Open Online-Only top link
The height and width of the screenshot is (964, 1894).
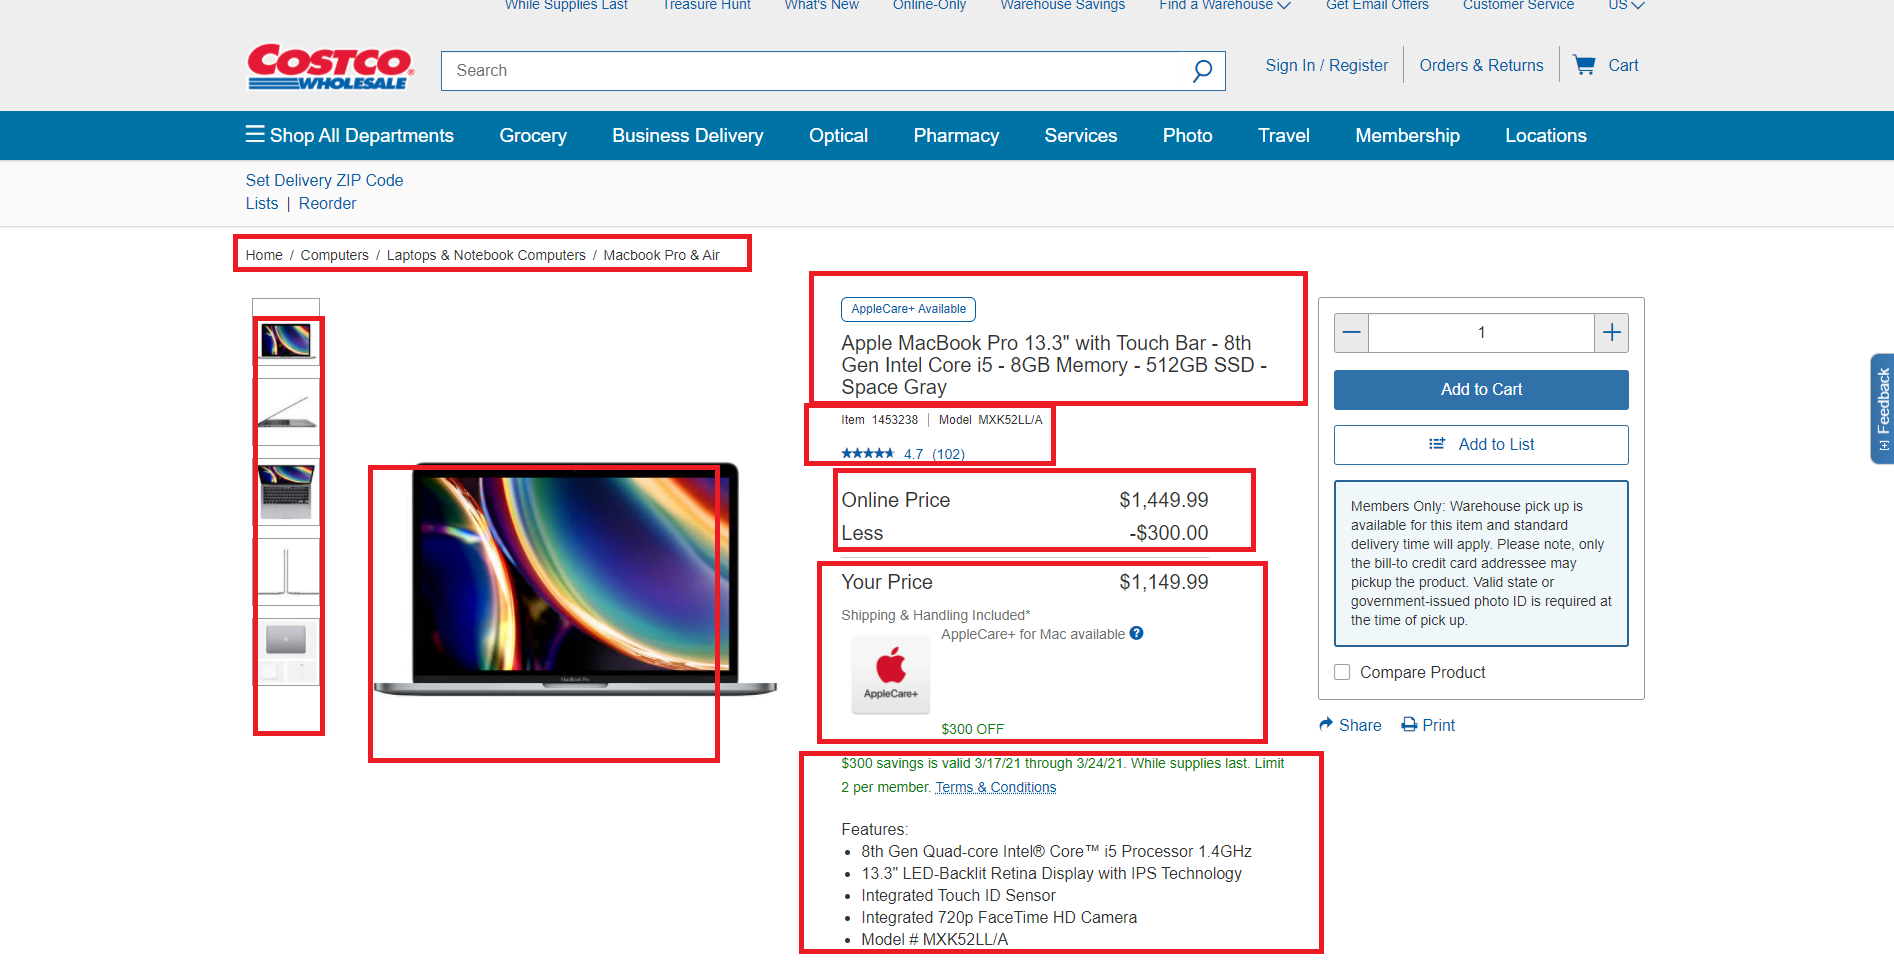pyautogui.click(x=929, y=5)
